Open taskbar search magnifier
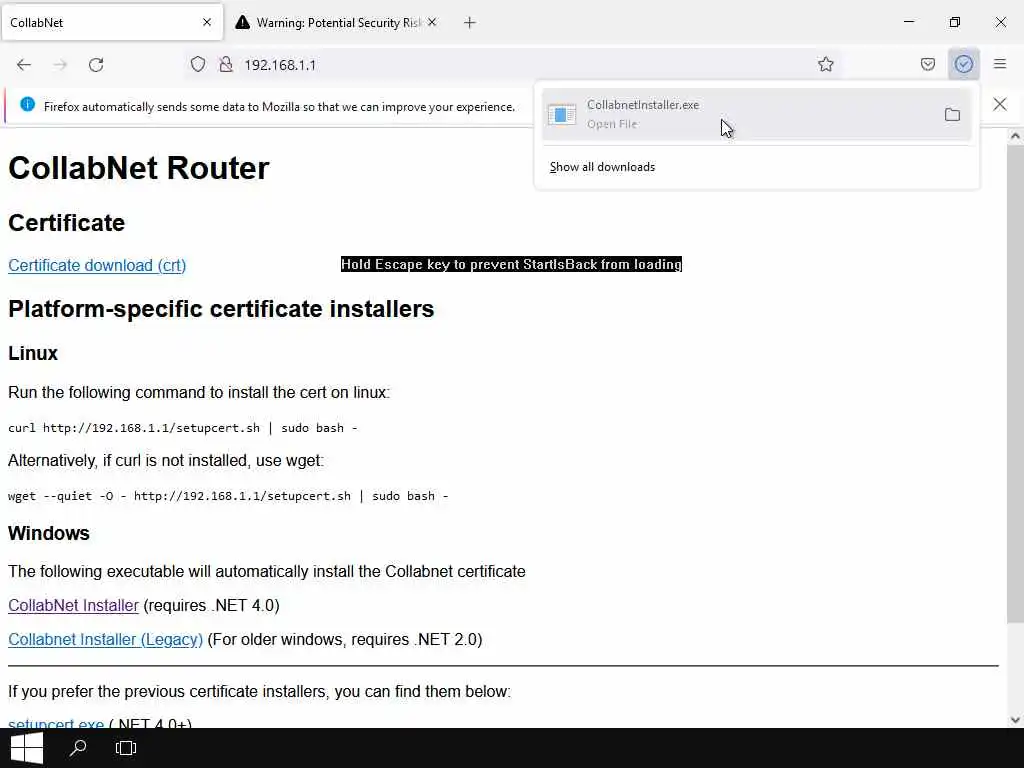The height and width of the screenshot is (768, 1024). click(78, 748)
